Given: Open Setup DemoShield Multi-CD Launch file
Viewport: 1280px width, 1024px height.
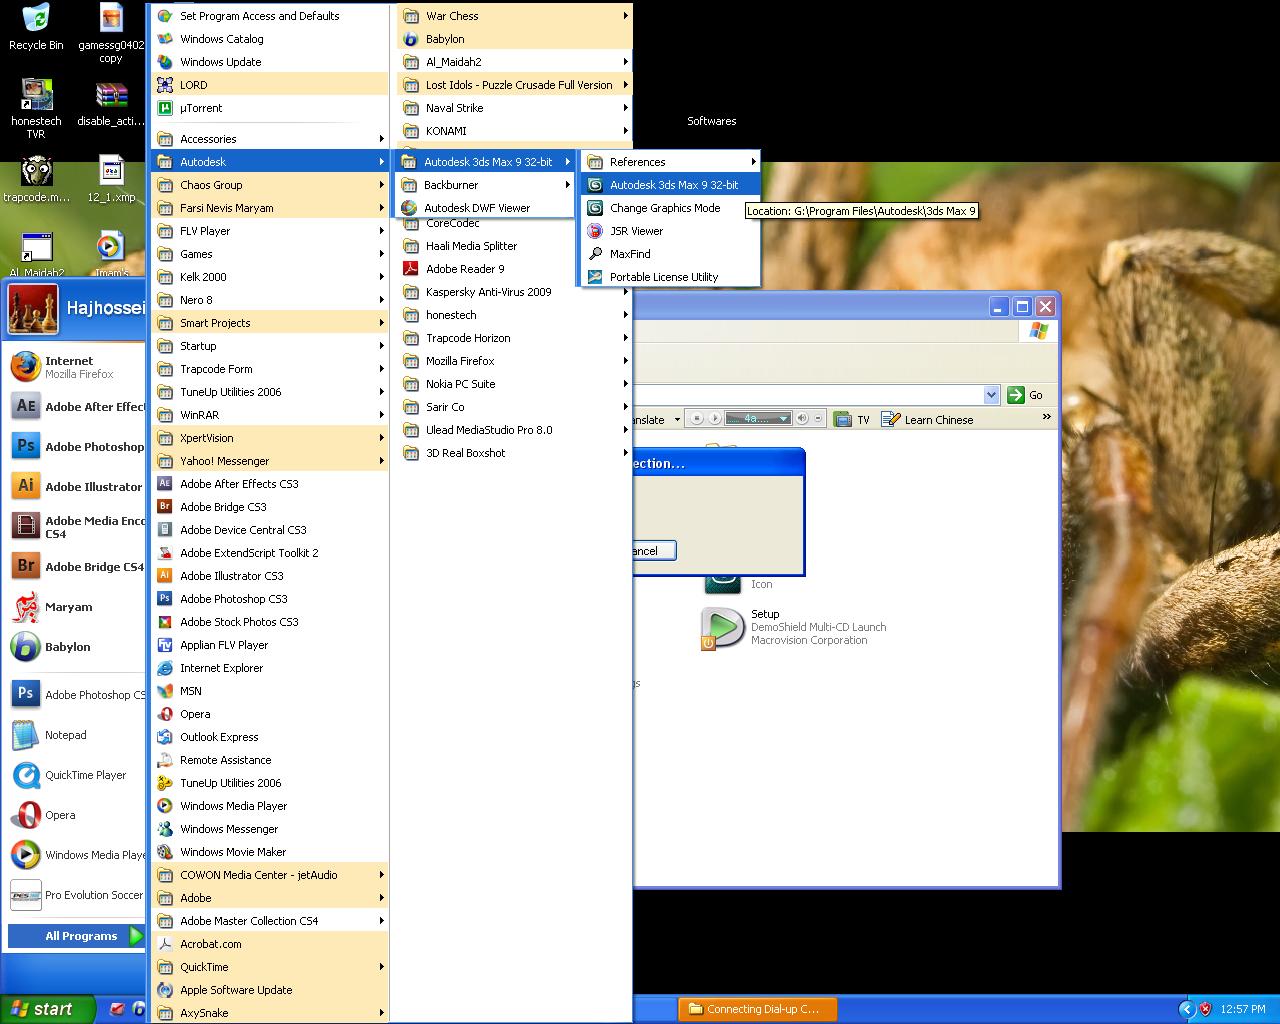Looking at the screenshot, I should coord(794,628).
